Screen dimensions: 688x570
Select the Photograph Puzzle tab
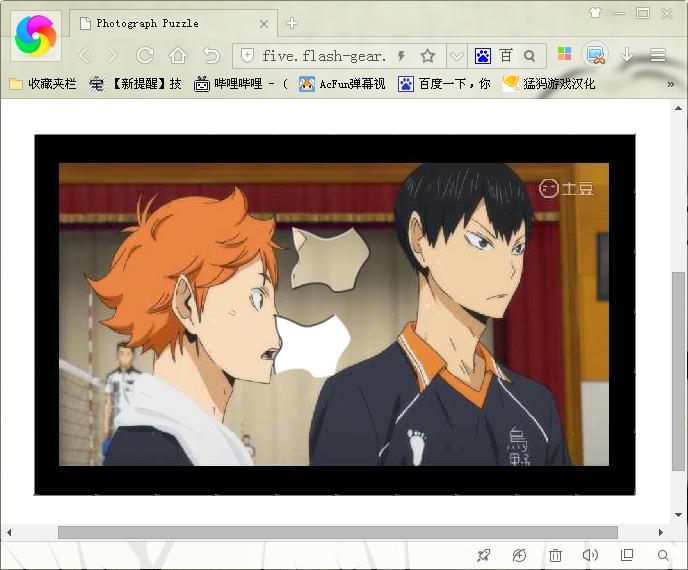[x=170, y=23]
